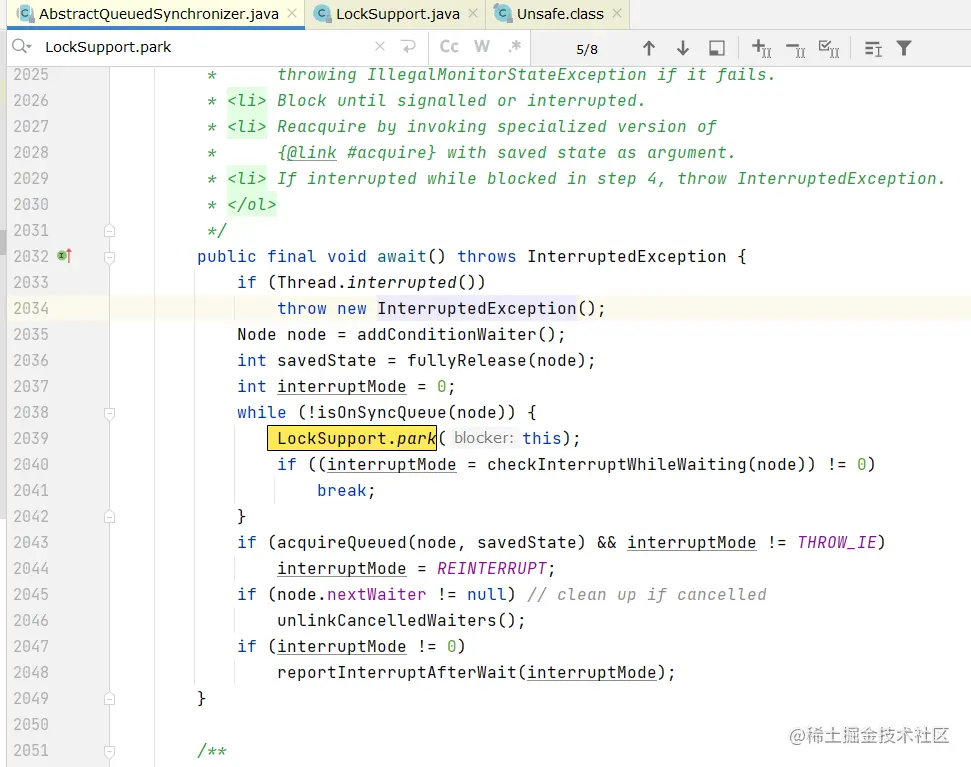Go to next occurrence arrow
Viewport: 971px width, 767px height.
point(682,48)
